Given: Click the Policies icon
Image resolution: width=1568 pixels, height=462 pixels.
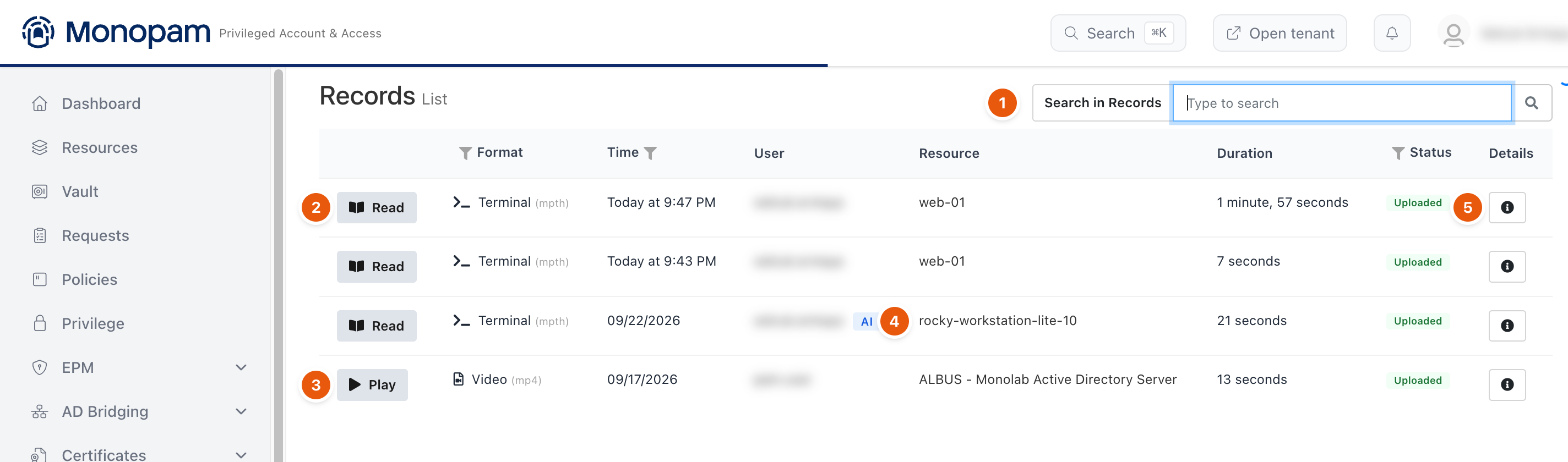Looking at the screenshot, I should pyautogui.click(x=40, y=280).
